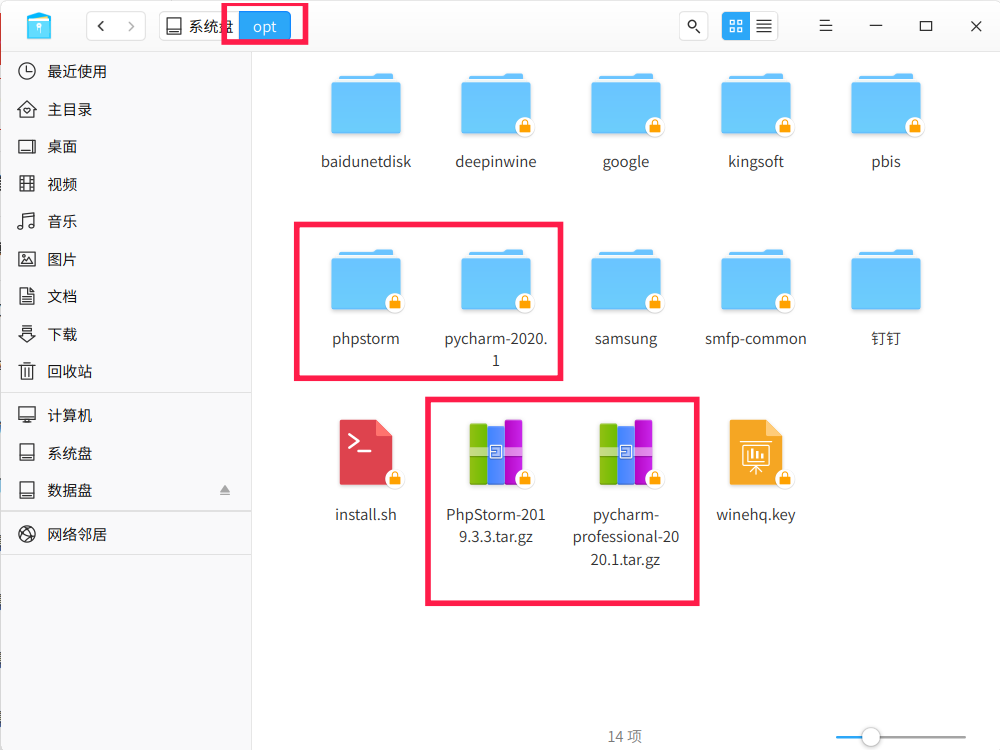Open 图片 in the sidebar

126,259
